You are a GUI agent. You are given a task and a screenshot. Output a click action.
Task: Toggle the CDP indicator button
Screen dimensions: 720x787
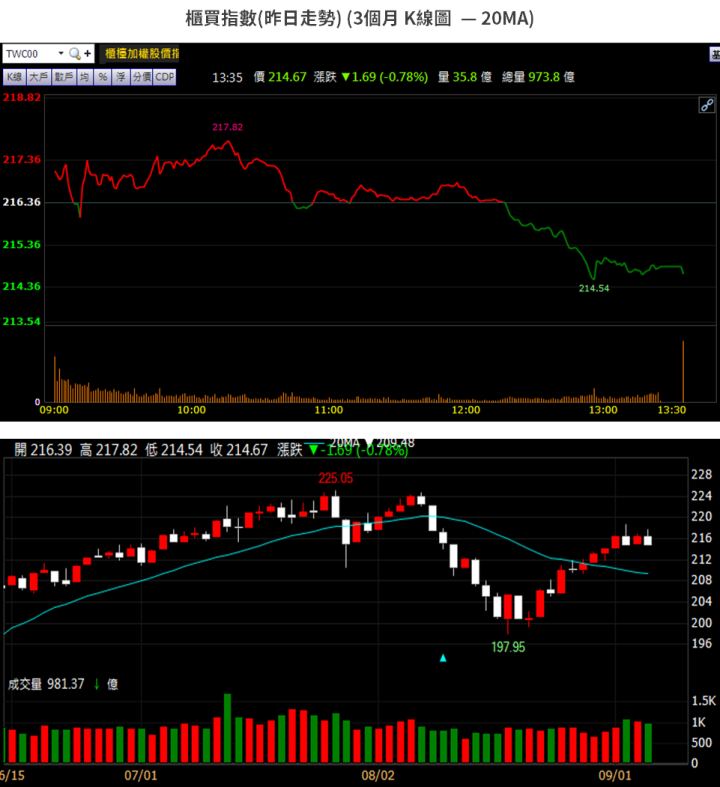point(165,77)
